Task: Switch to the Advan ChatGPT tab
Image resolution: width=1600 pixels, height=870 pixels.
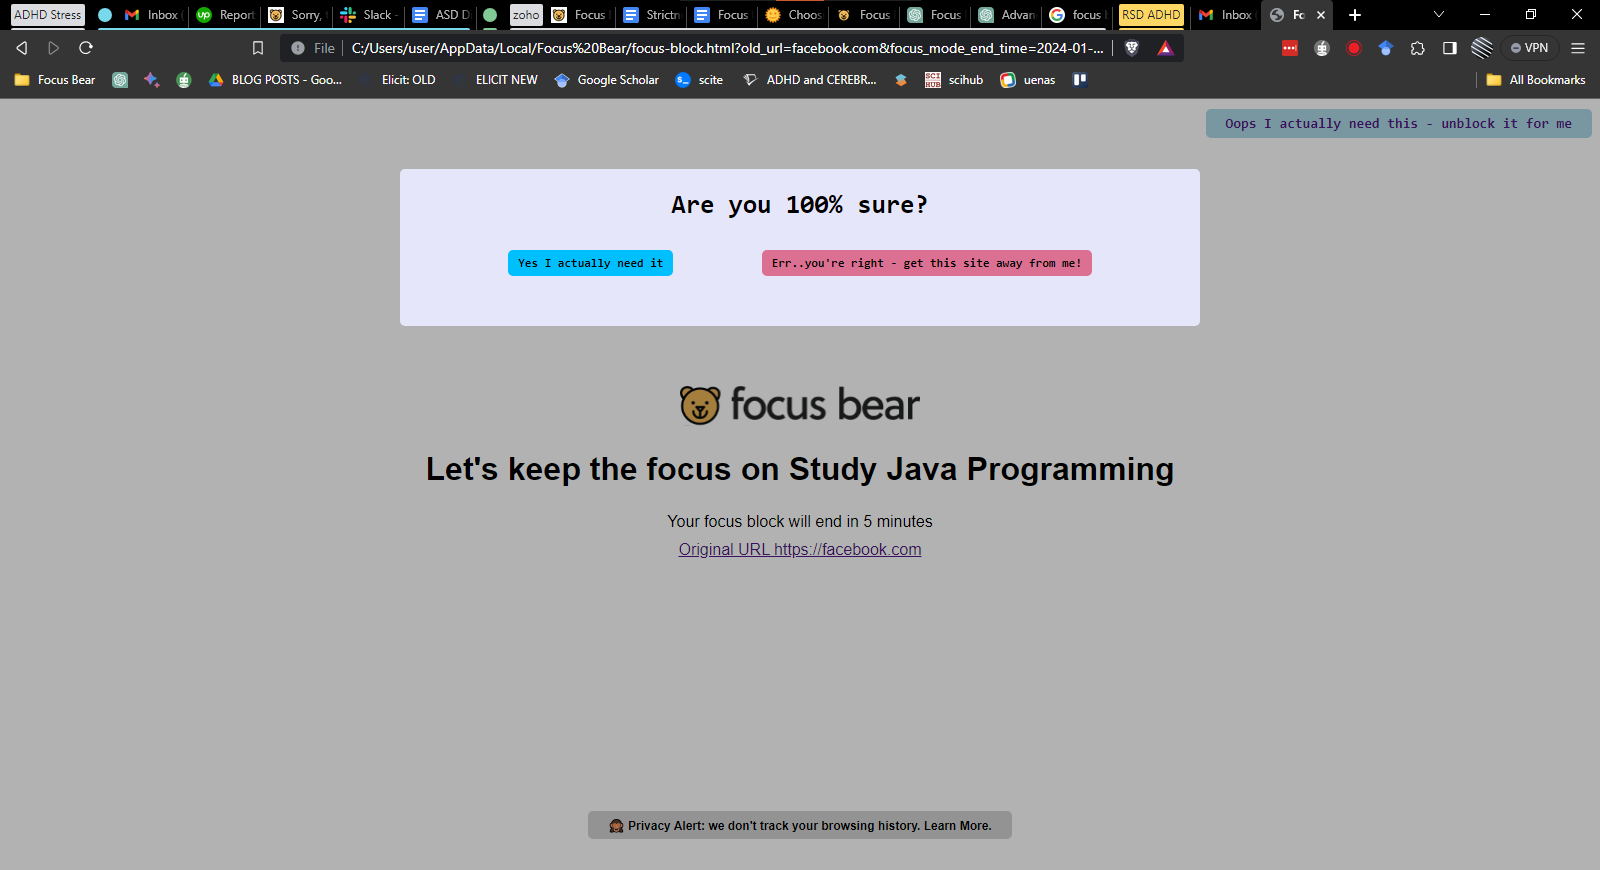Action: coord(1007,15)
